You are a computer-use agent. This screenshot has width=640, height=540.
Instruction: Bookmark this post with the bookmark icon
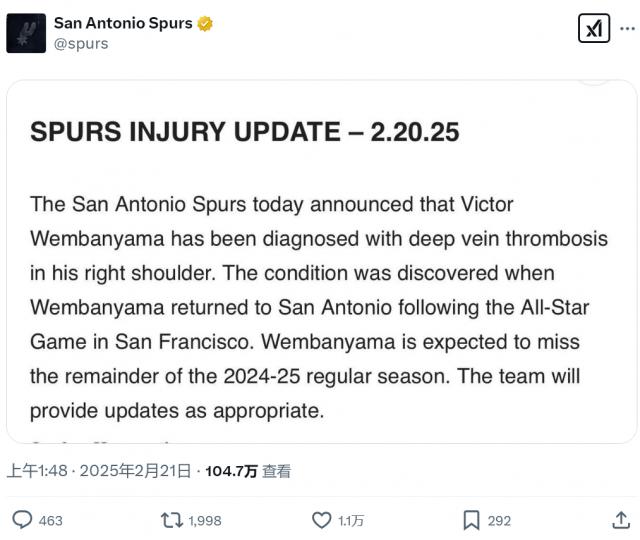tap(471, 520)
